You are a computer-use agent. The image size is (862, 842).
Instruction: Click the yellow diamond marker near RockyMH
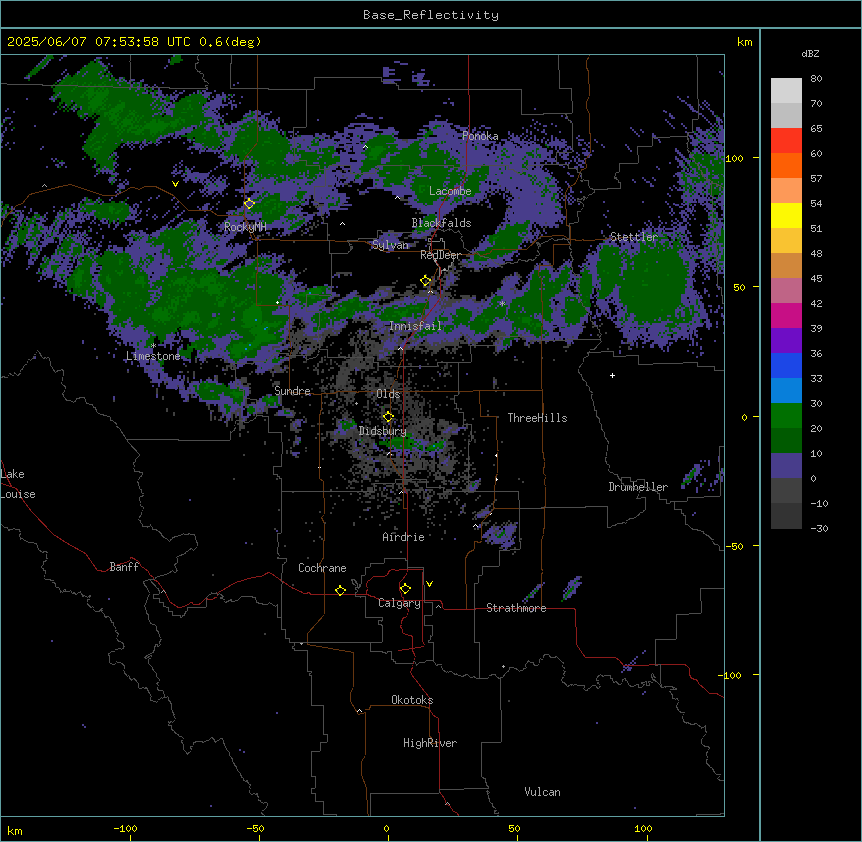[x=249, y=204]
